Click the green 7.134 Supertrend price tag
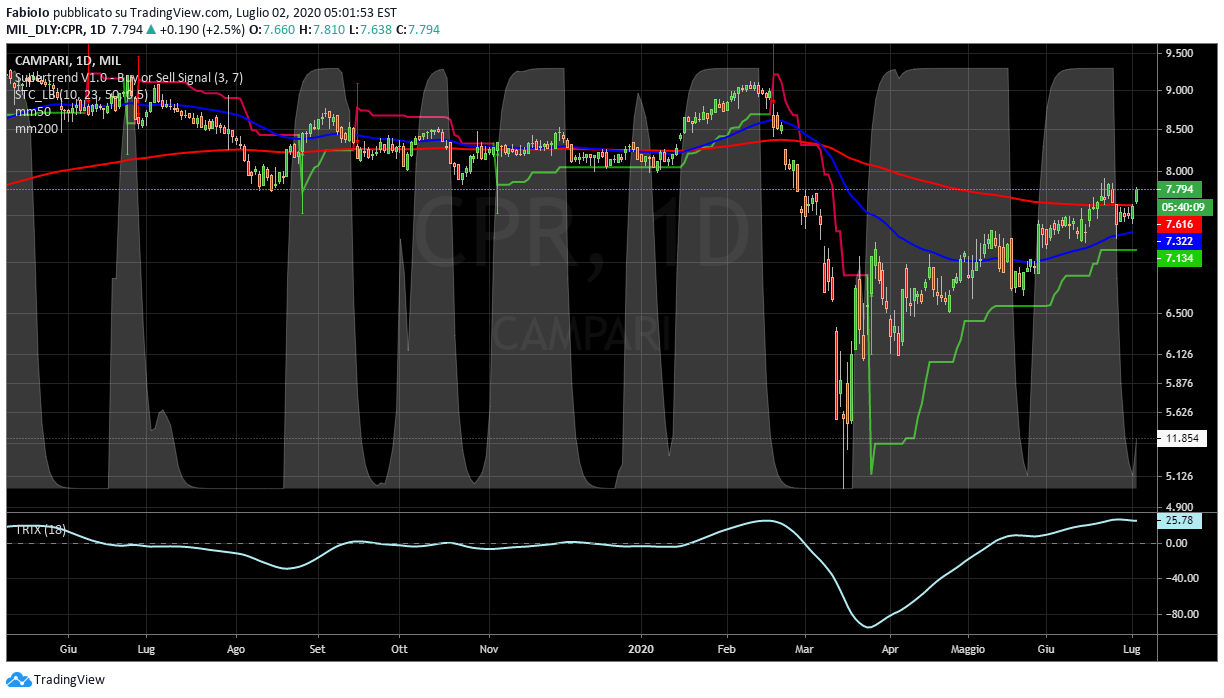This screenshot has height=698, width=1224. (x=1180, y=259)
